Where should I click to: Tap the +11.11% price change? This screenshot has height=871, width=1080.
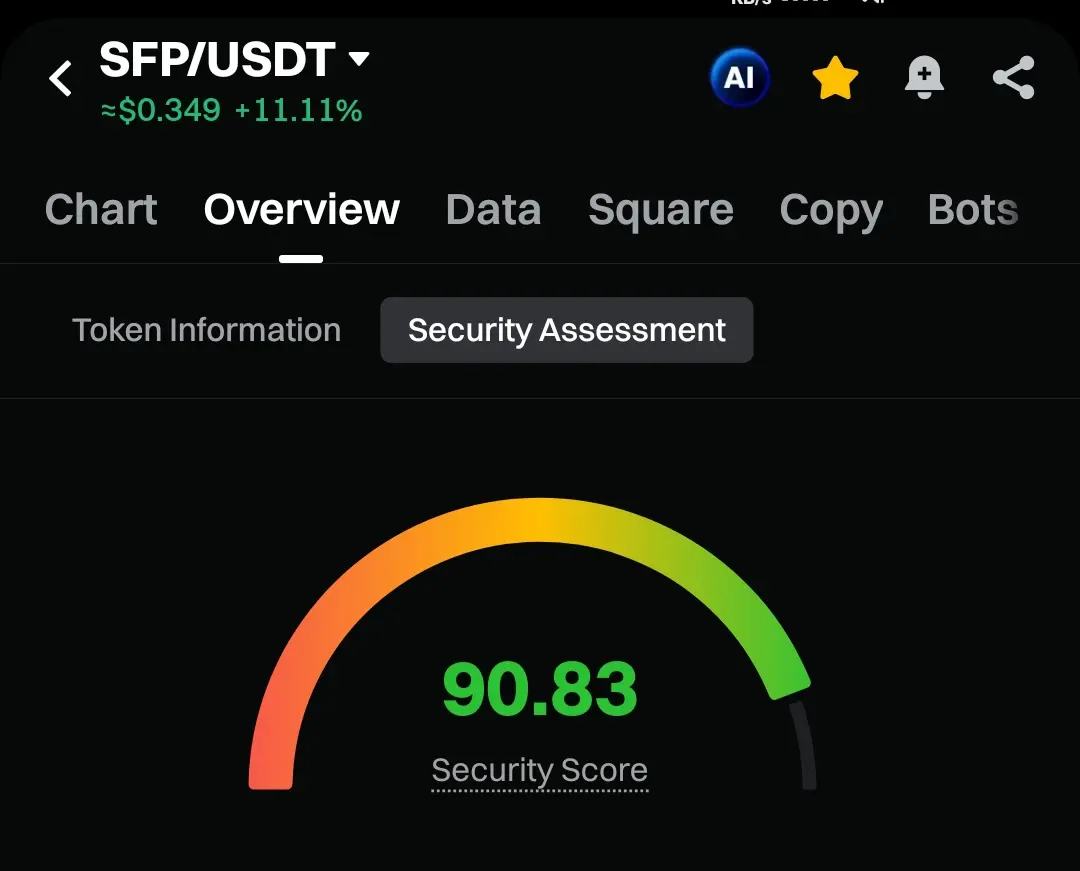pos(298,110)
